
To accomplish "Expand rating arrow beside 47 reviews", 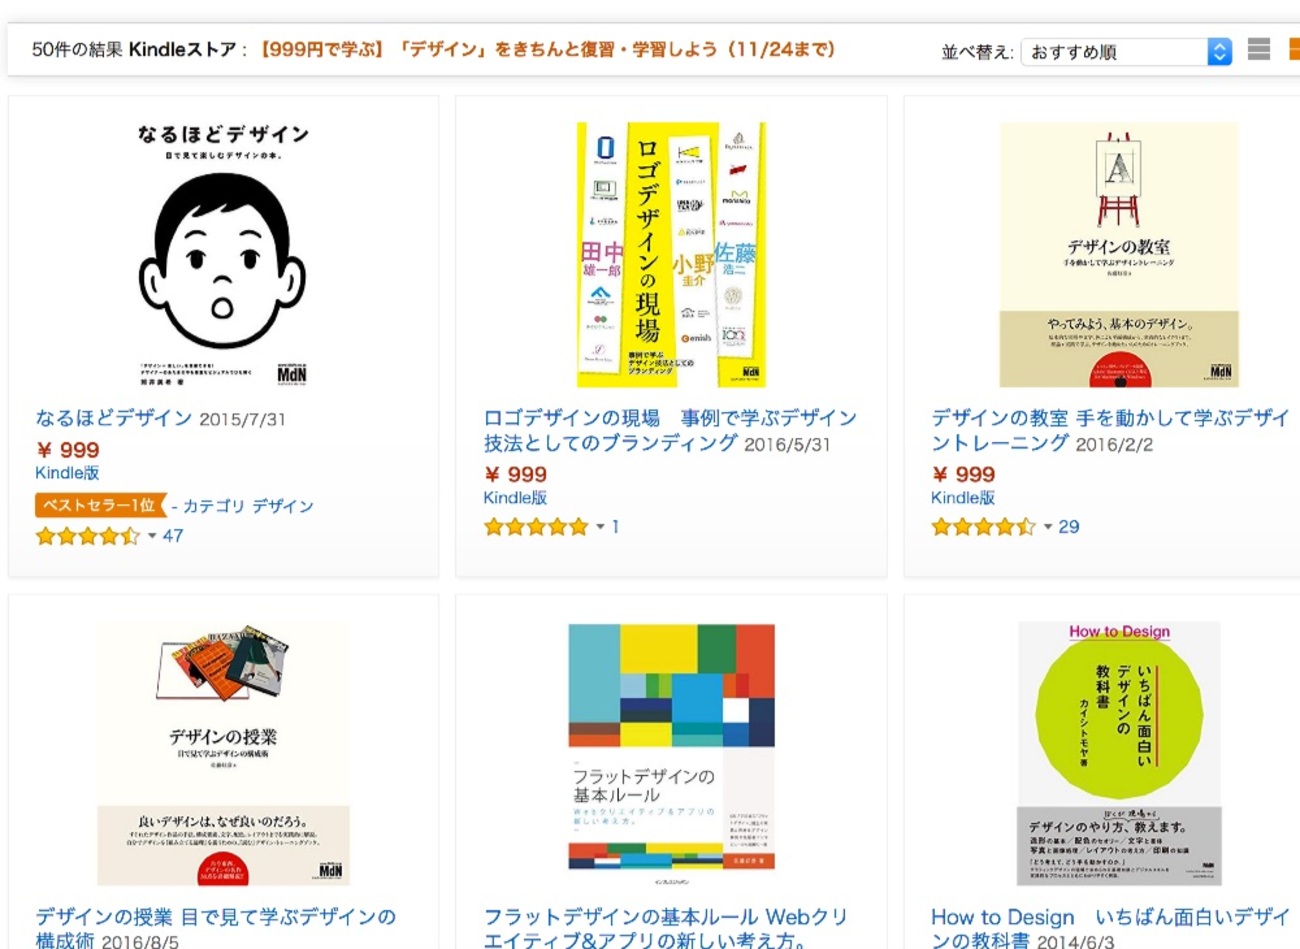I will (x=152, y=536).
